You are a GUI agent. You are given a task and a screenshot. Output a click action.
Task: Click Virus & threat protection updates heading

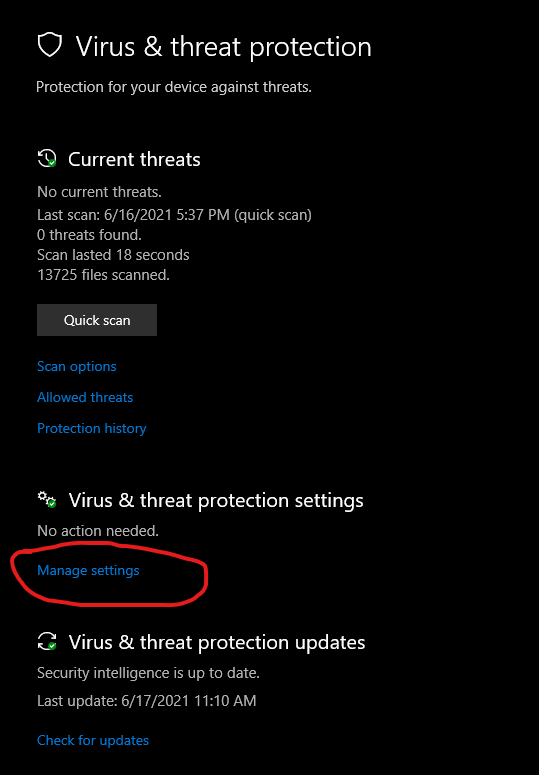[217, 642]
